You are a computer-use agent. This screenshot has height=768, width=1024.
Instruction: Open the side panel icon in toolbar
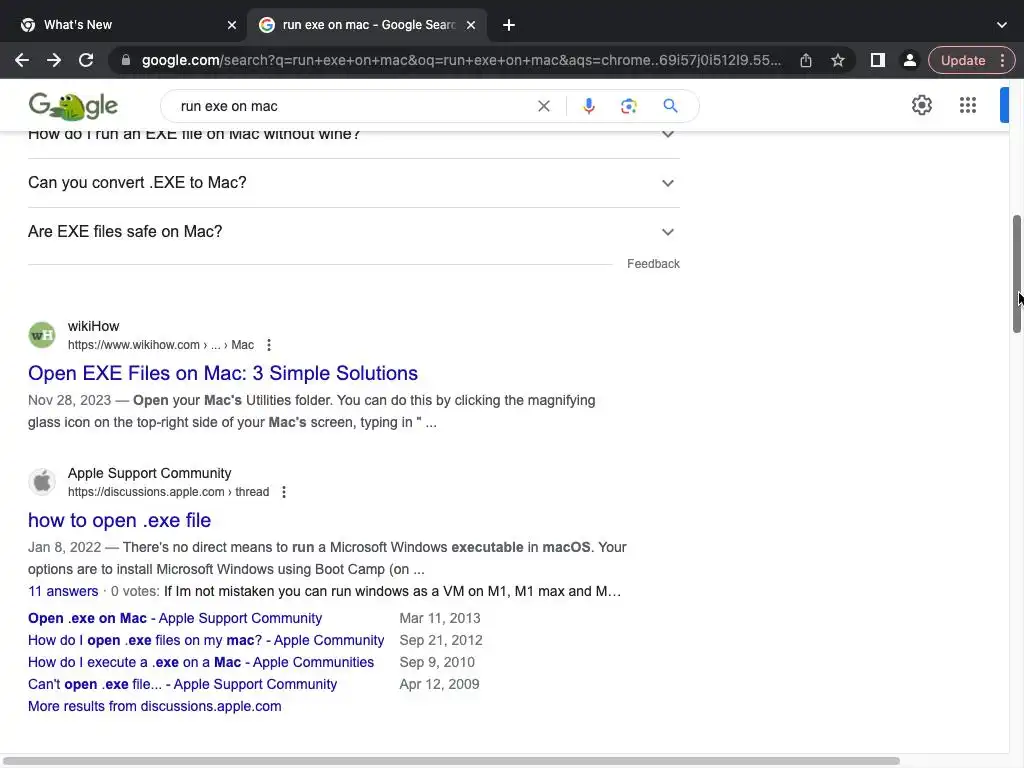878,60
